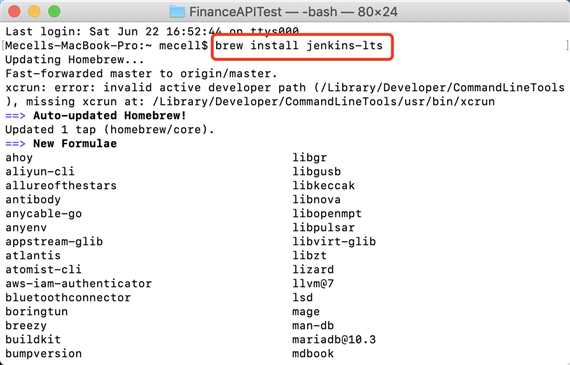
Task: Click the formula name 'appstream-glib'
Action: (54, 242)
